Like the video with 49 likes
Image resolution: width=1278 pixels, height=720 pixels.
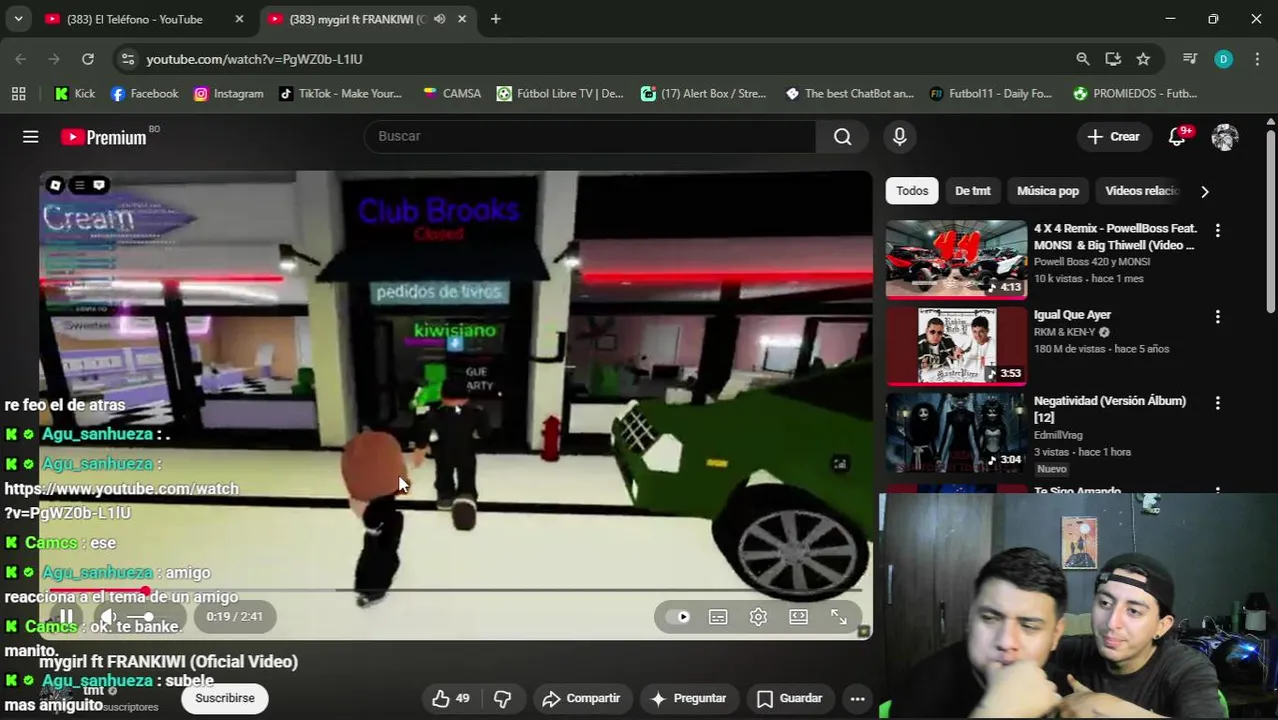click(x=450, y=698)
